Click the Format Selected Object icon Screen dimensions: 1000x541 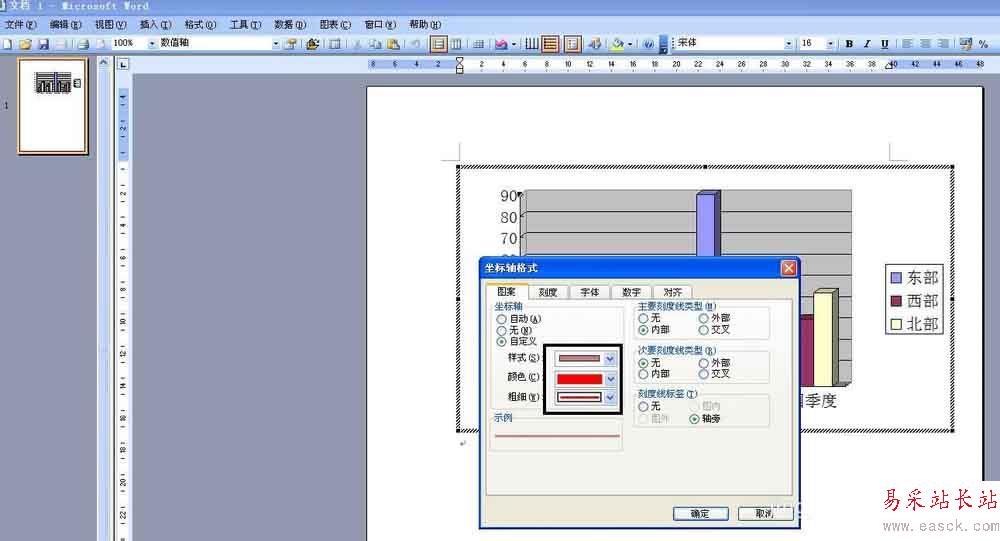tap(291, 44)
